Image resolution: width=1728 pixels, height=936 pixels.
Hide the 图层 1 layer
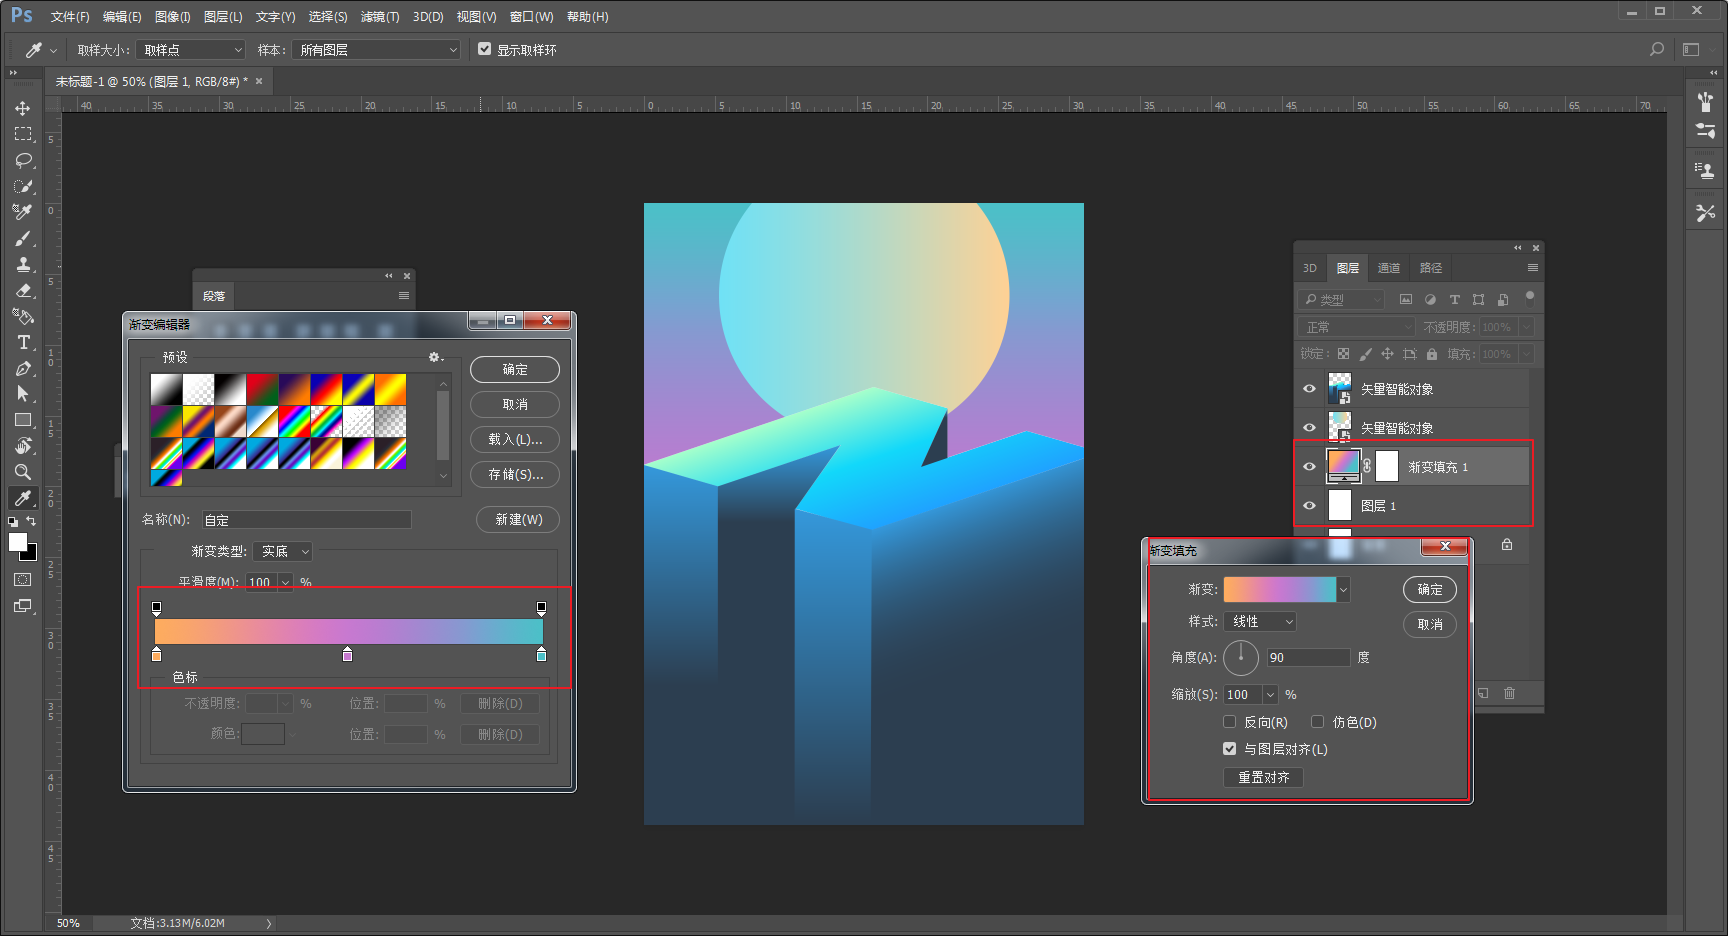point(1309,506)
